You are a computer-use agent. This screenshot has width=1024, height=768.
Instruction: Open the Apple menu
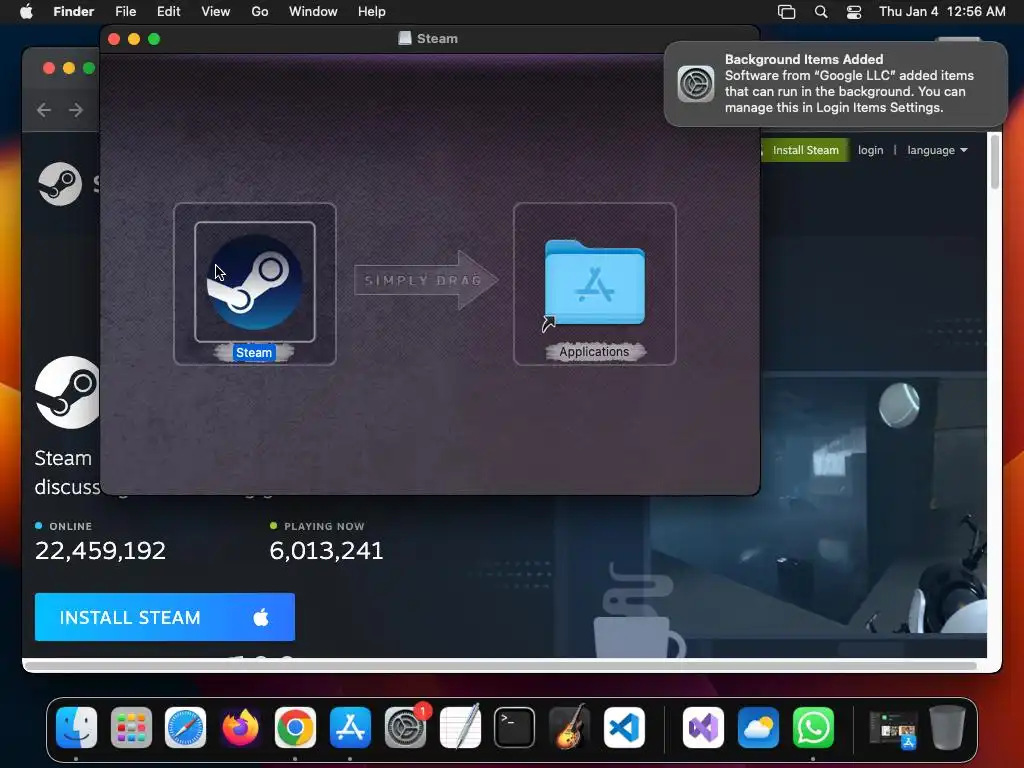click(26, 12)
